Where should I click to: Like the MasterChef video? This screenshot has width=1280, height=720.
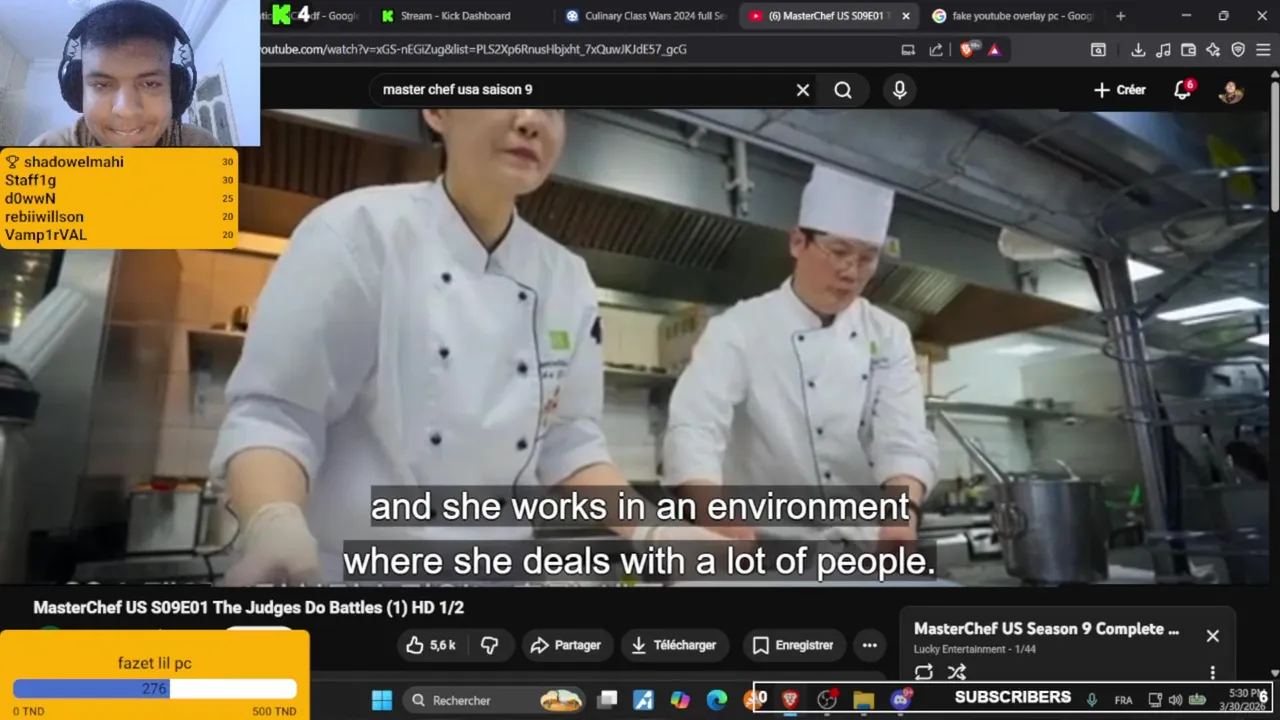432,645
